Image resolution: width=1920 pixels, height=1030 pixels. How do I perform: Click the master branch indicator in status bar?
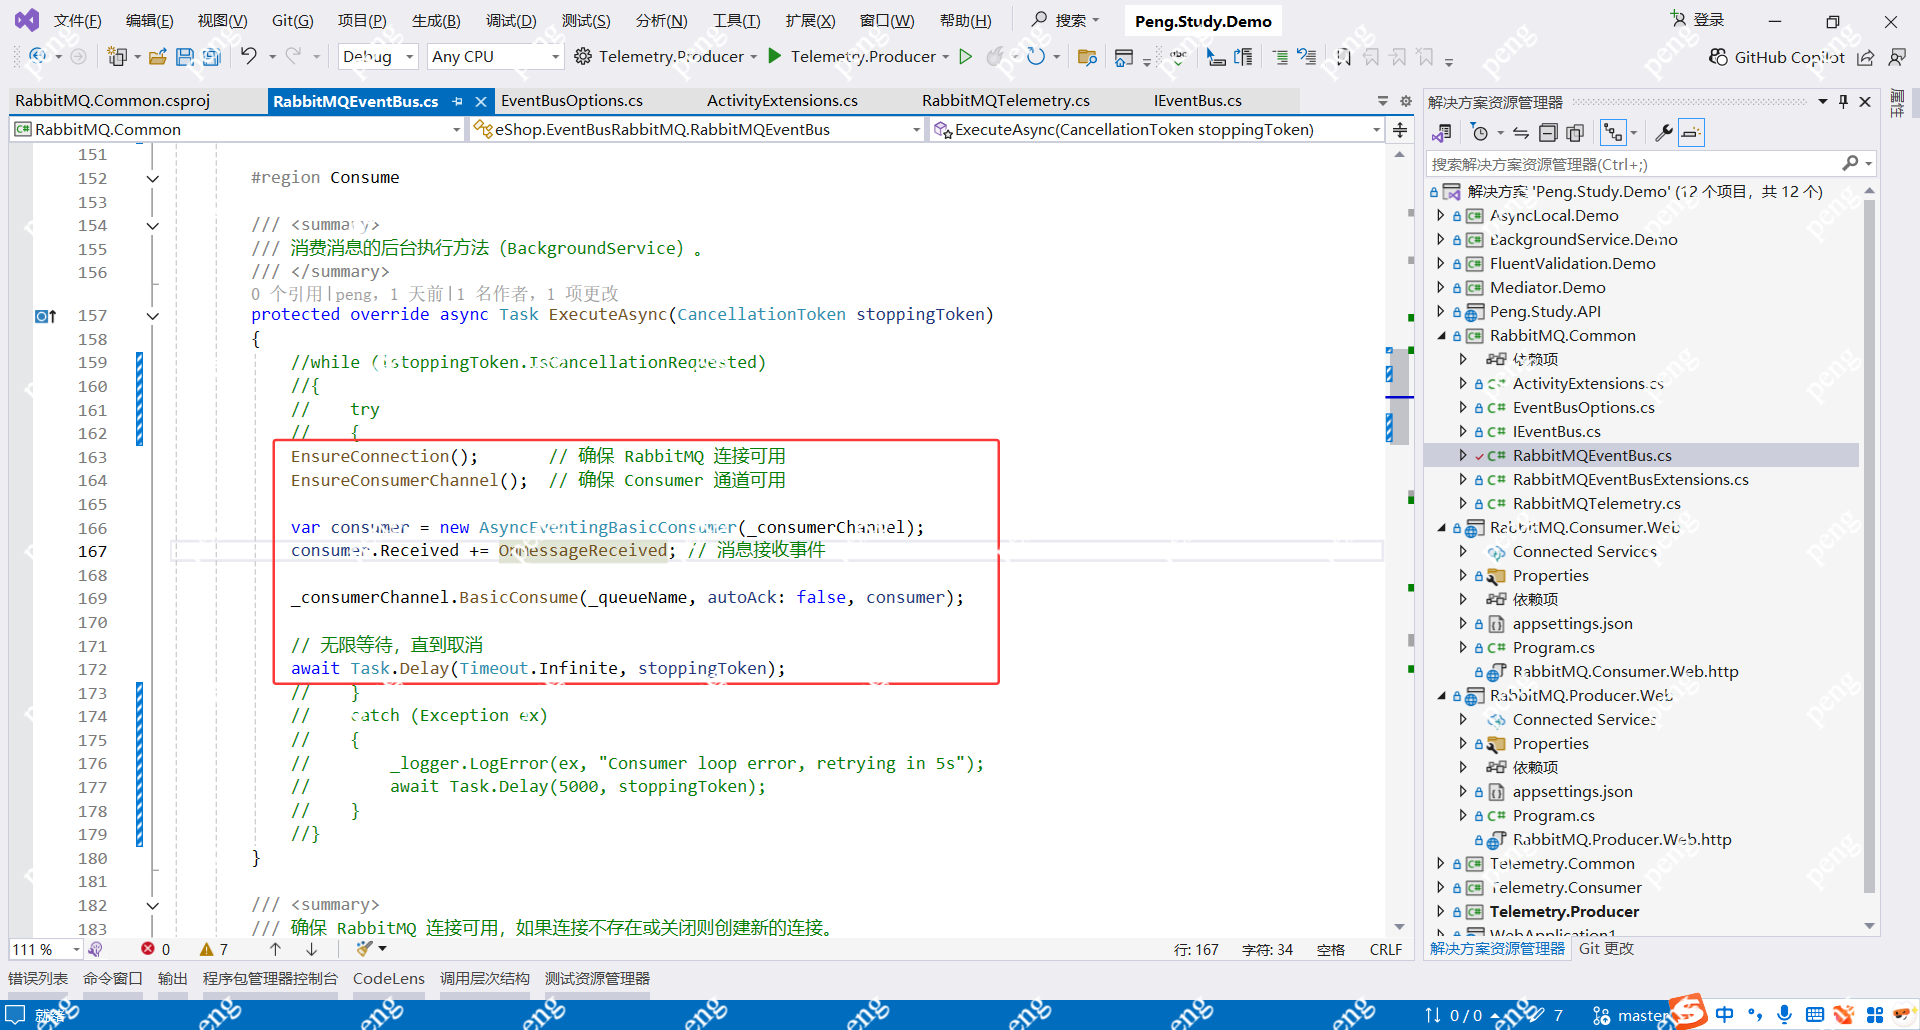(1631, 1015)
